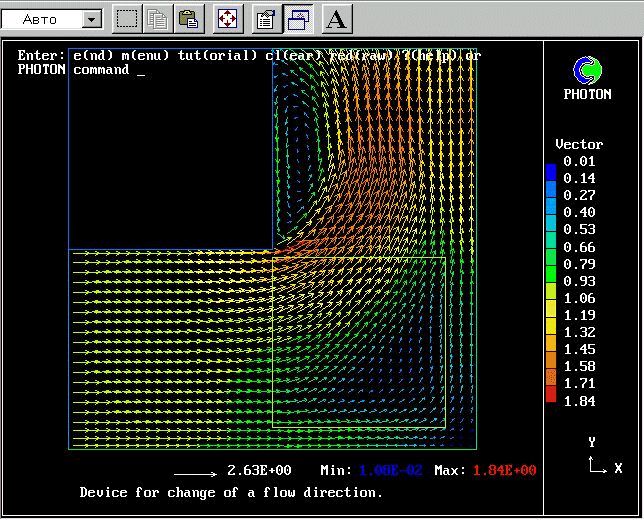Click the 'Enter:' prompt label

coord(41,55)
